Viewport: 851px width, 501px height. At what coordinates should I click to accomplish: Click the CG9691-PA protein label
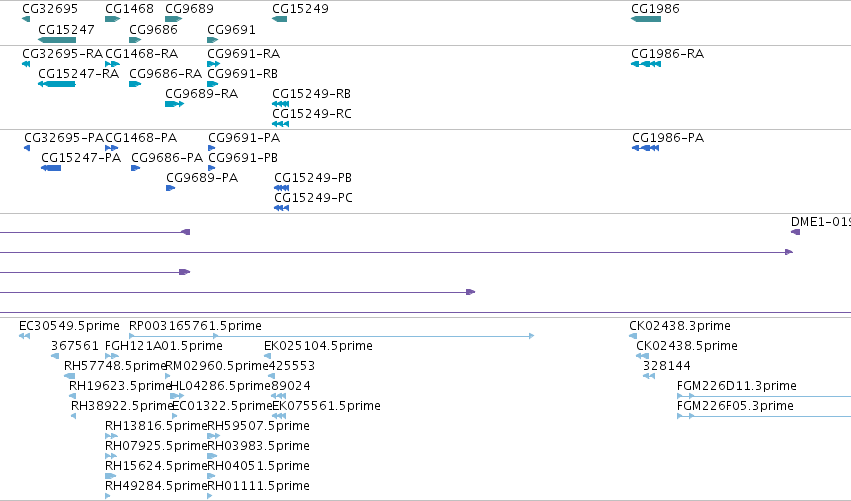click(244, 138)
